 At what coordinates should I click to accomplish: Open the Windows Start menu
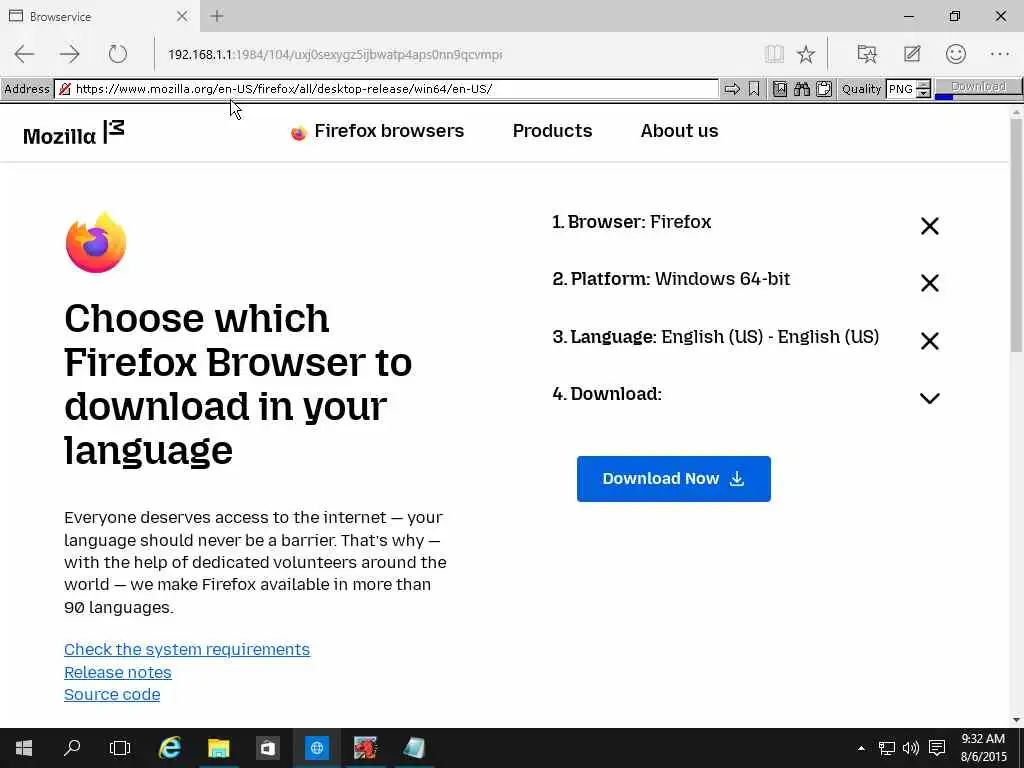(24, 748)
